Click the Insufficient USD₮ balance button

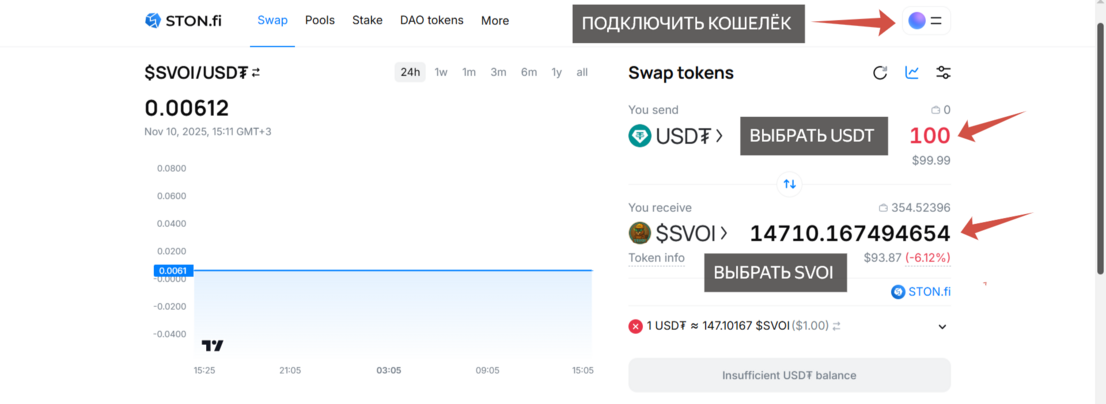(x=789, y=375)
